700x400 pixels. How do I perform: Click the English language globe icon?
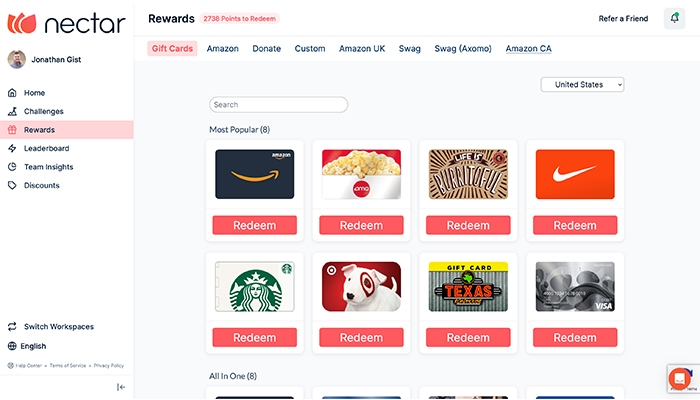coord(12,346)
